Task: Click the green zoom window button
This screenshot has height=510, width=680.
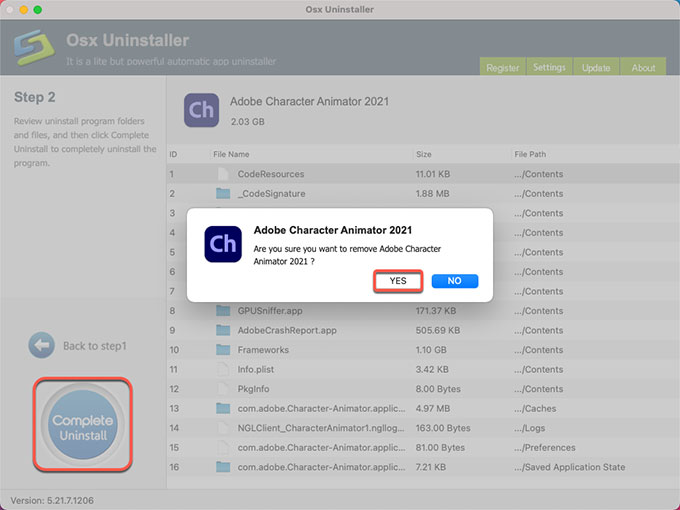Action: tap(38, 10)
